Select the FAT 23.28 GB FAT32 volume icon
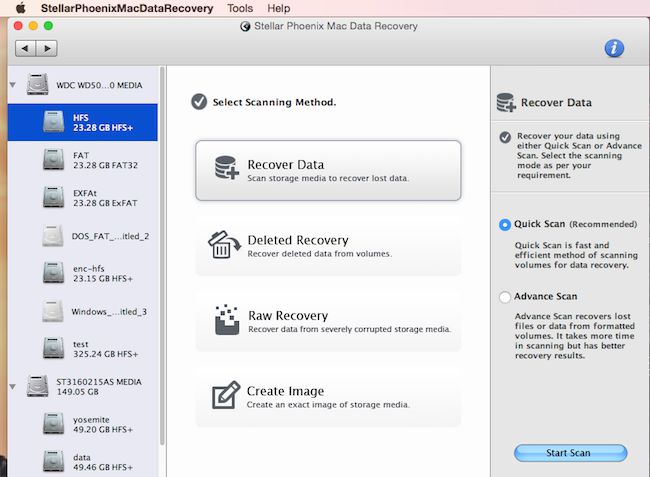Image resolution: width=650 pixels, height=477 pixels. click(x=53, y=160)
